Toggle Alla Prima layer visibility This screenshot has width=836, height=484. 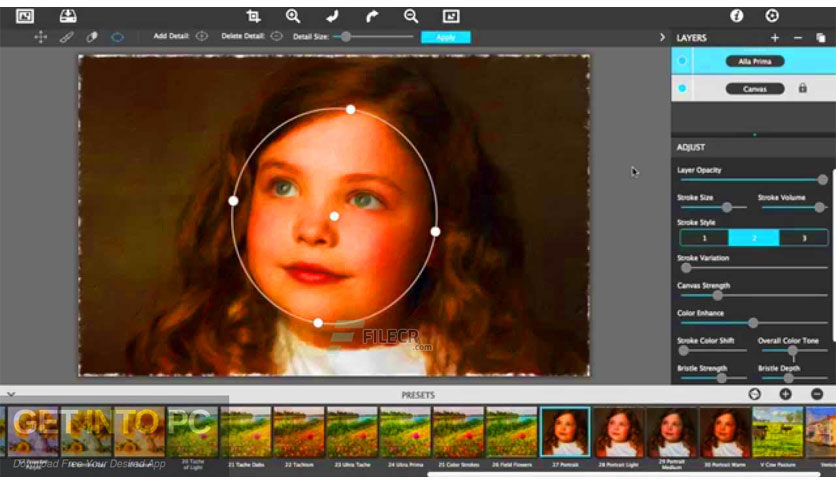(682, 61)
